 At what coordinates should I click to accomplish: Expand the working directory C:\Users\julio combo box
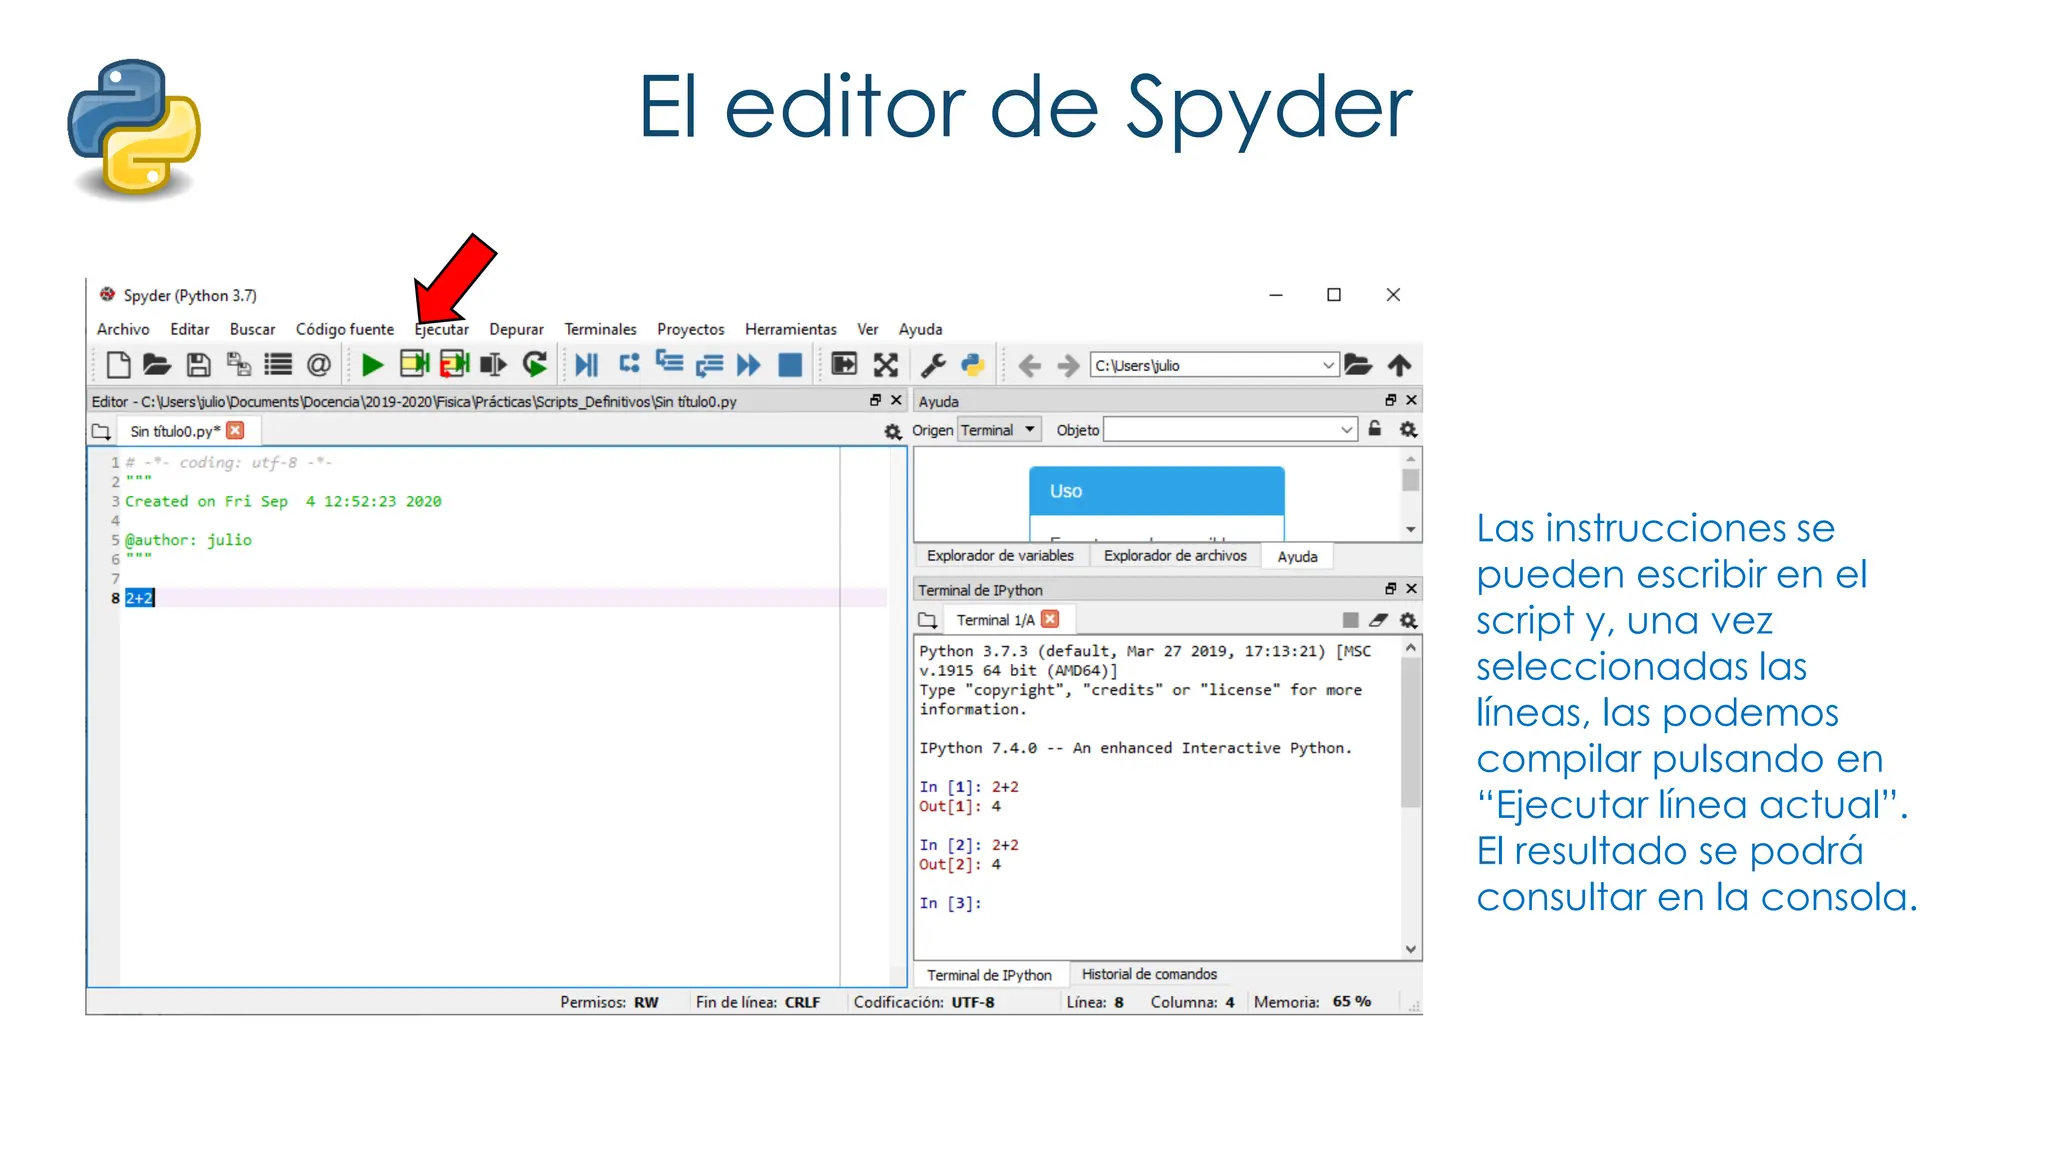pyautogui.click(x=1328, y=365)
